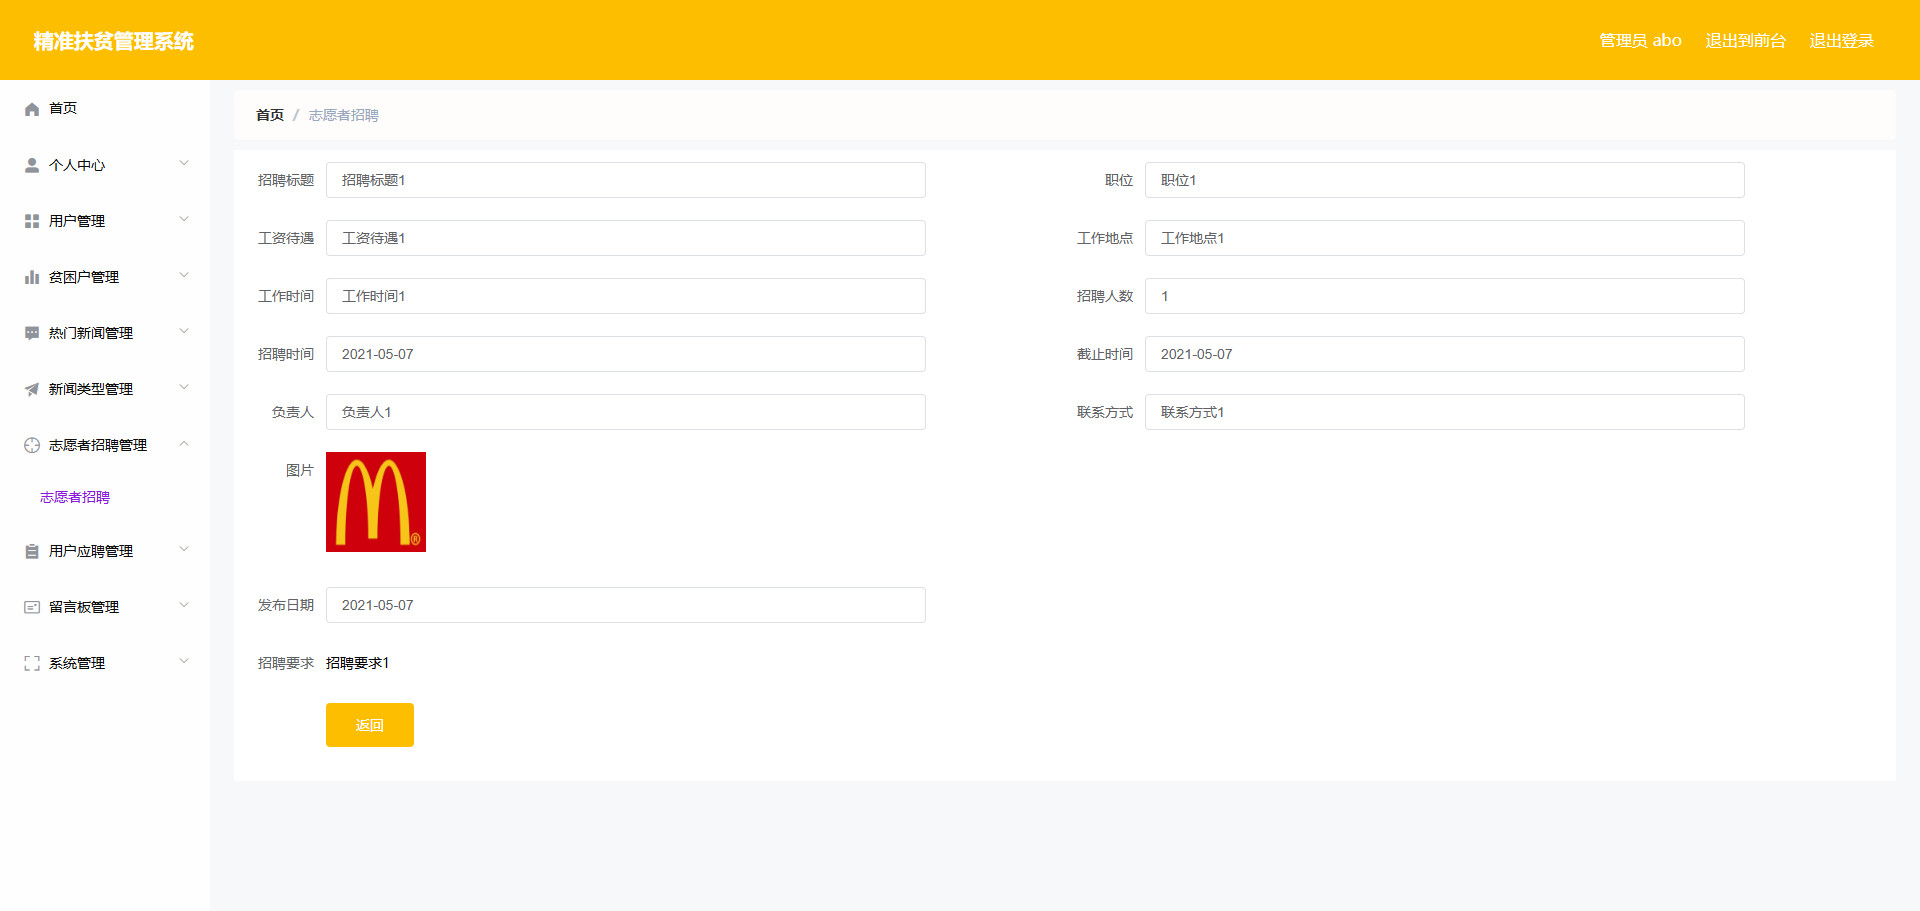Click the 招聘人数 input field
1920x911 pixels.
(1445, 296)
